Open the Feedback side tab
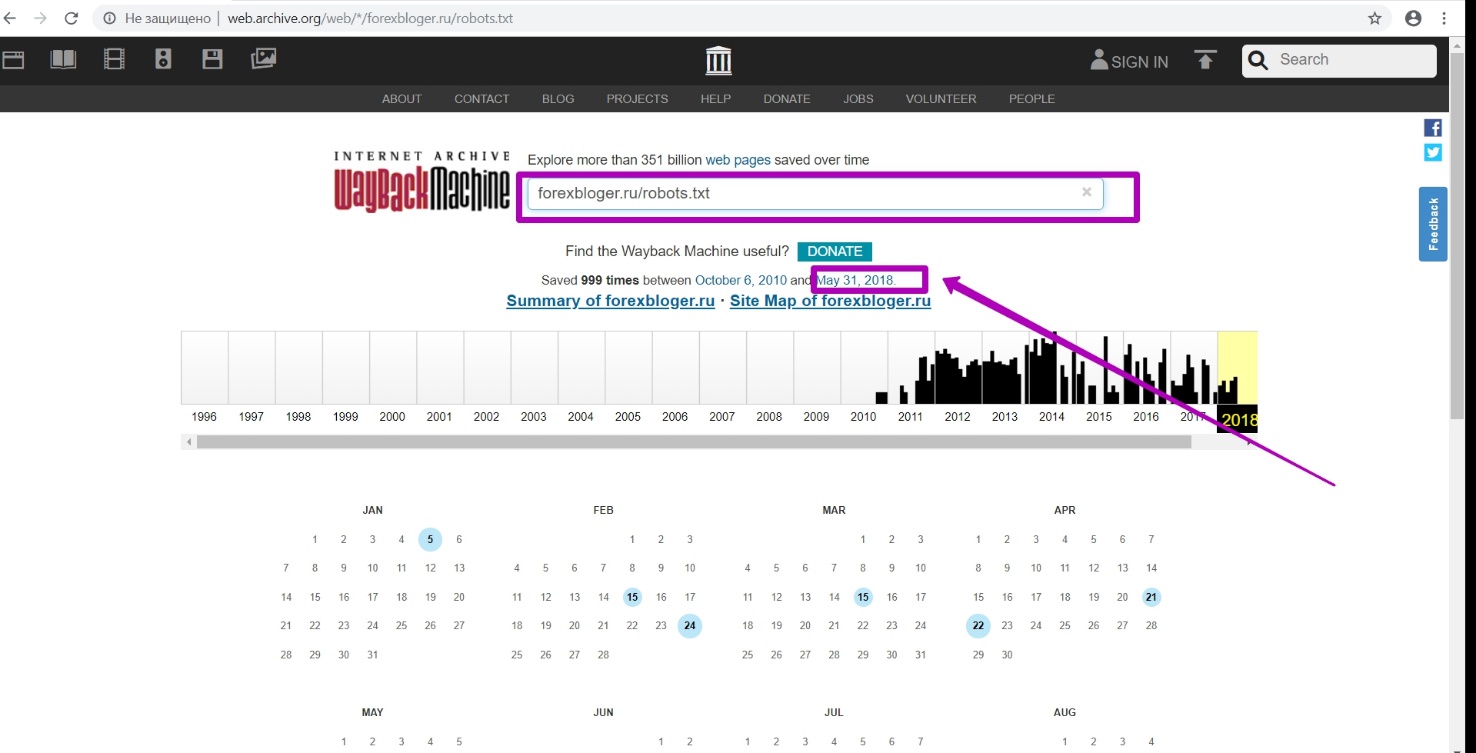This screenshot has width=1476, height=753. (1433, 224)
